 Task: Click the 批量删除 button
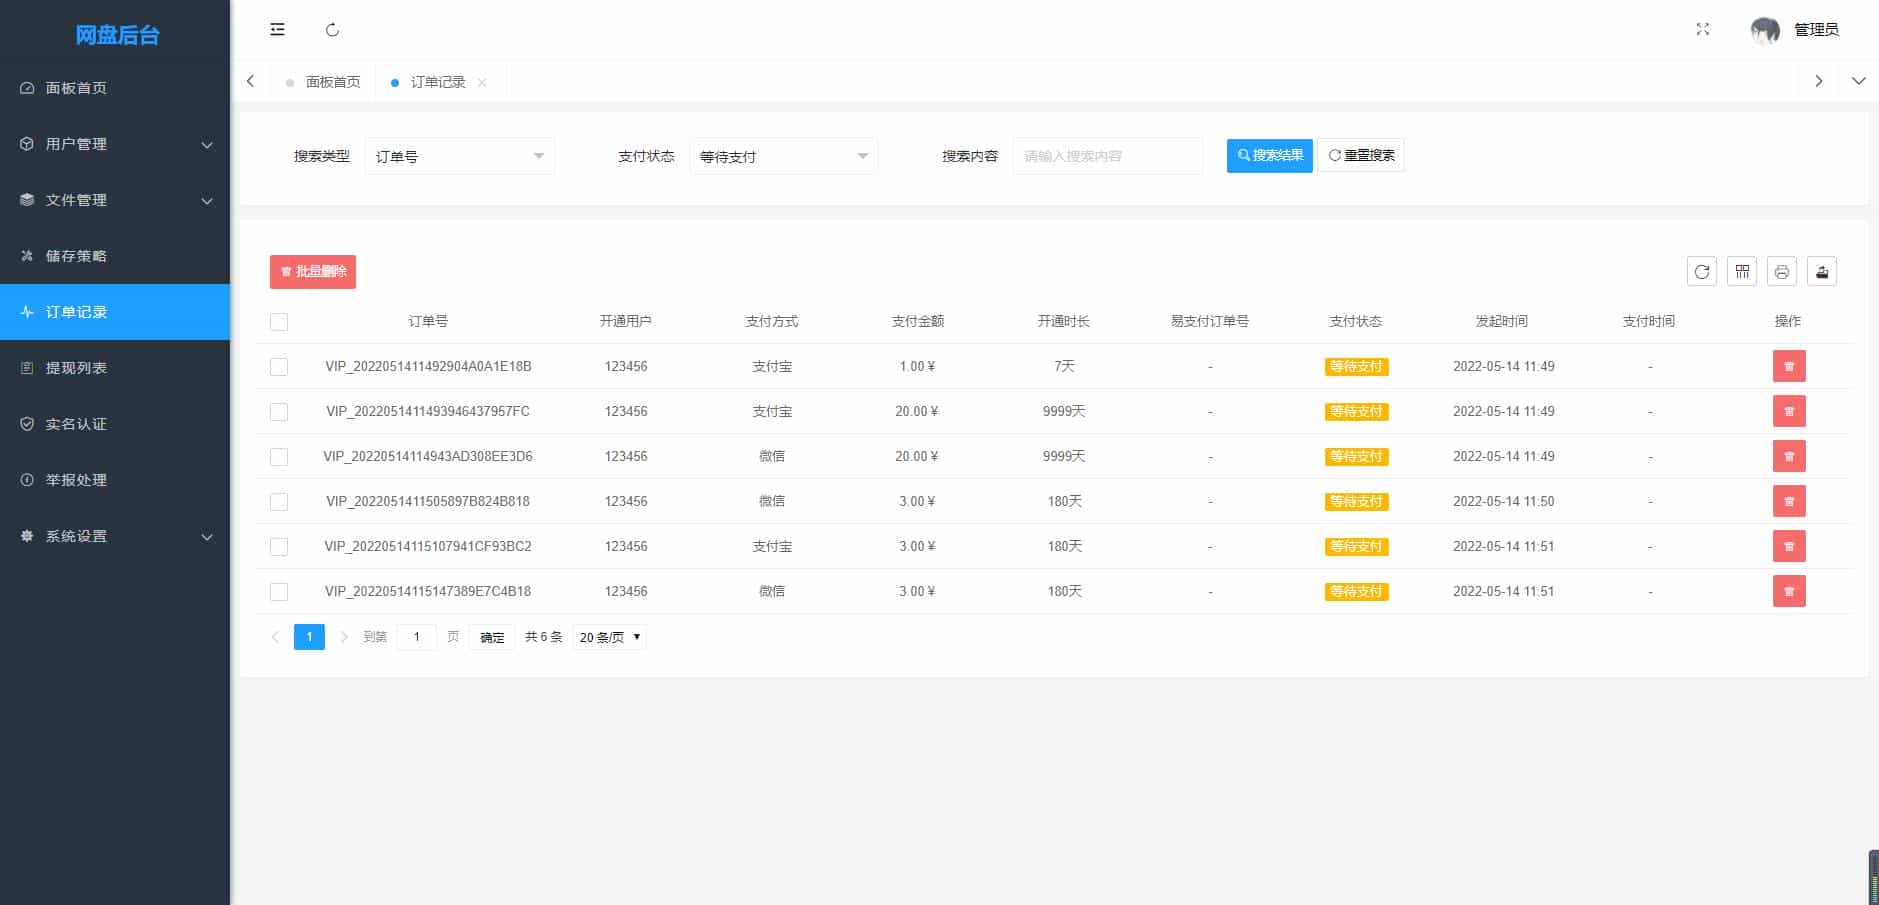coord(312,271)
